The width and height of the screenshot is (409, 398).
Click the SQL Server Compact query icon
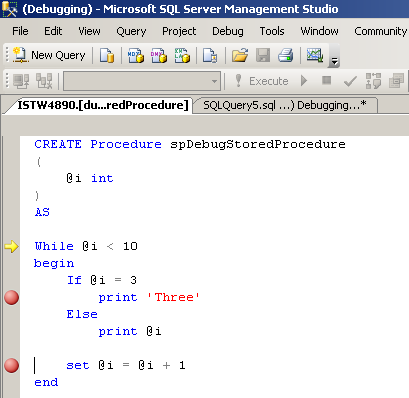pos(210,55)
